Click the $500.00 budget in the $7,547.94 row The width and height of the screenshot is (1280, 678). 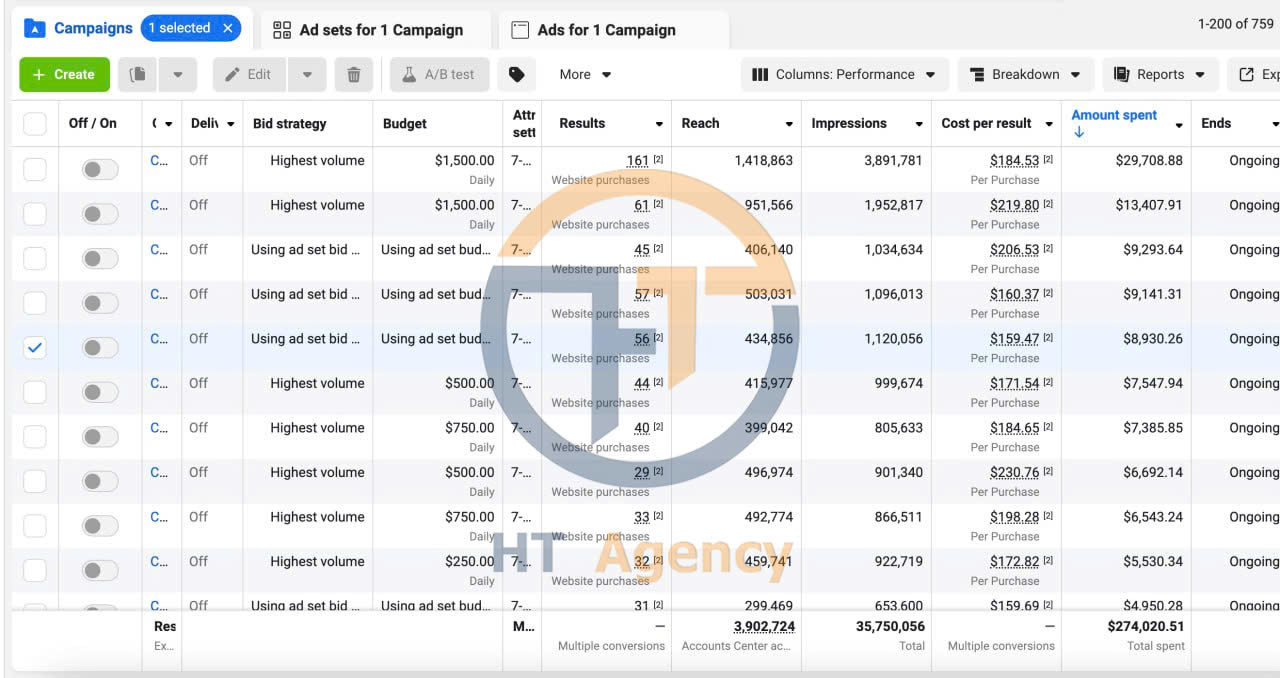[469, 383]
